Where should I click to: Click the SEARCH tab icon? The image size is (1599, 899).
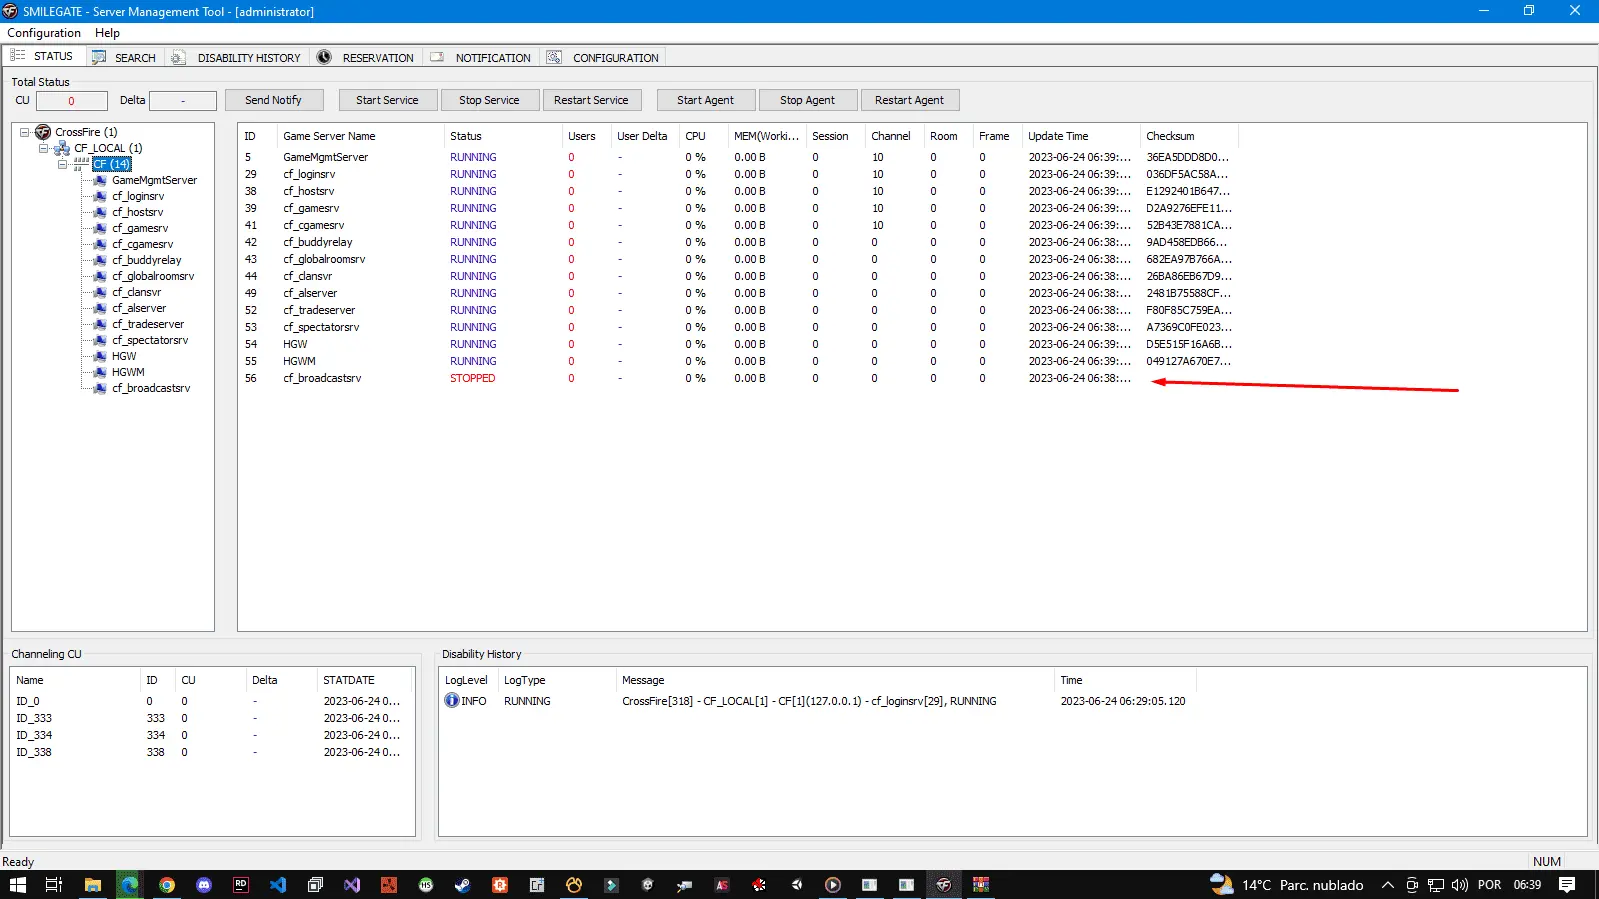[99, 57]
